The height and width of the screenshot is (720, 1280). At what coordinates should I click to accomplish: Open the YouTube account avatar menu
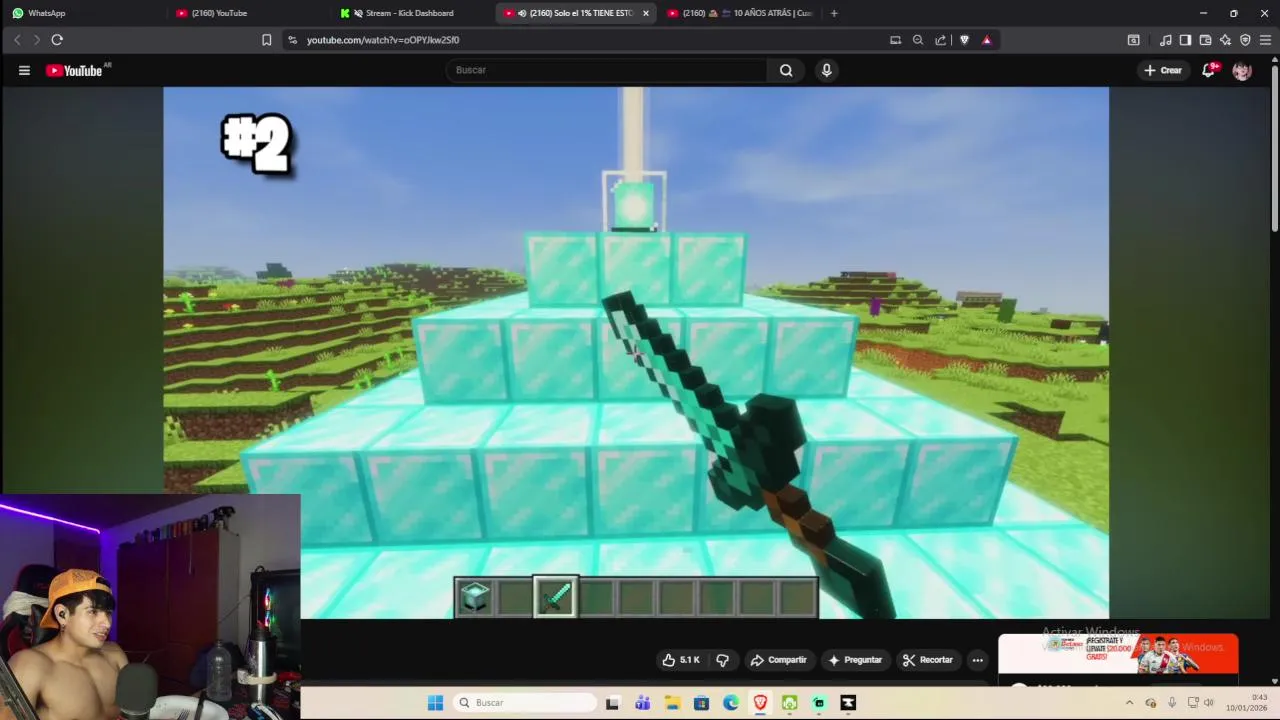point(1242,70)
